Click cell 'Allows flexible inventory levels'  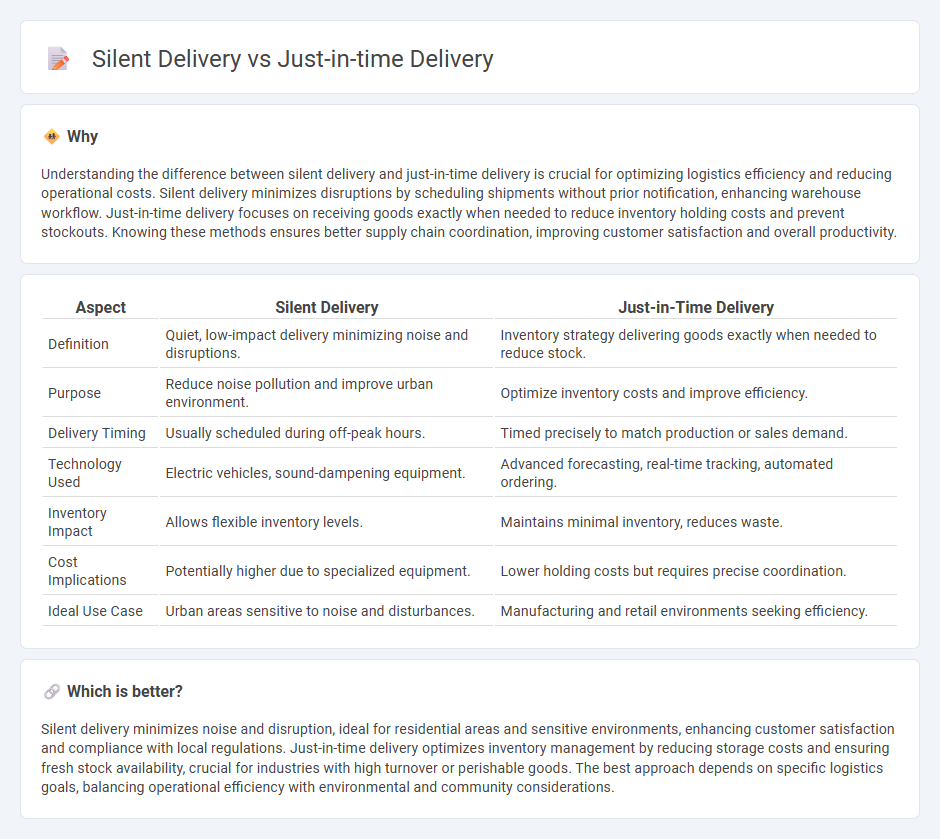pos(327,522)
